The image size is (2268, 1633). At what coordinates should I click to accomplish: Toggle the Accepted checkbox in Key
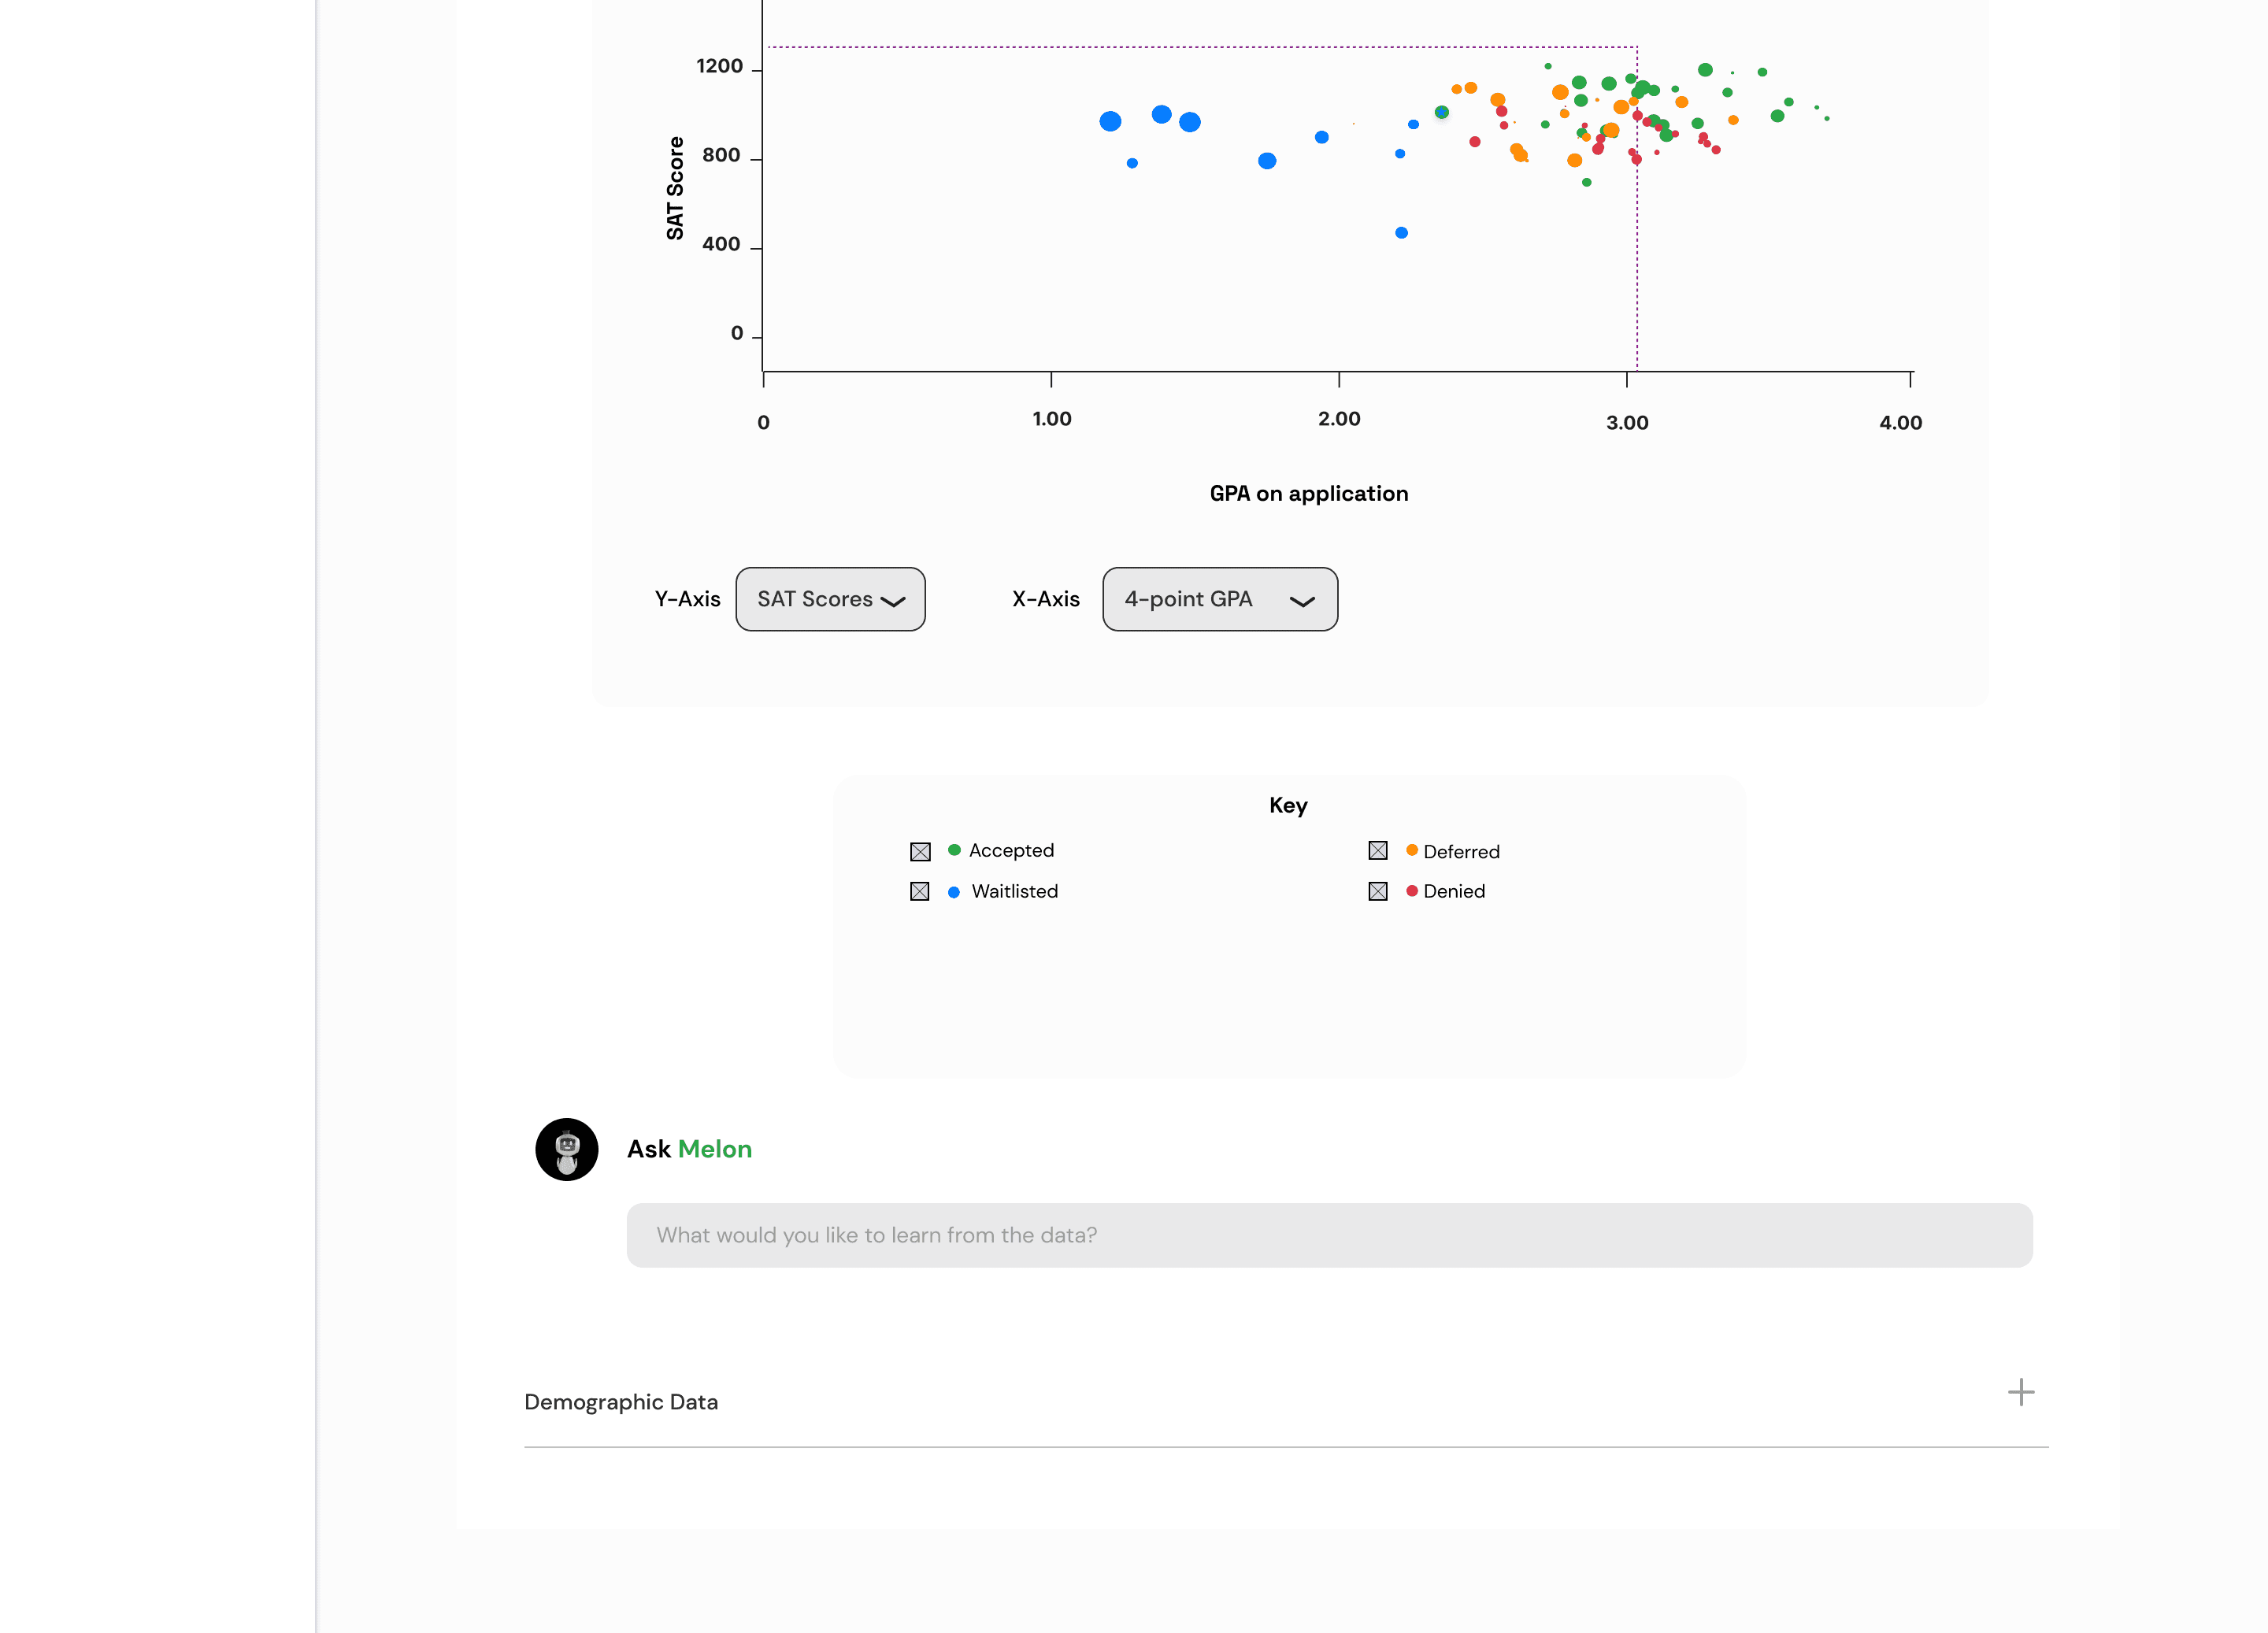[920, 851]
